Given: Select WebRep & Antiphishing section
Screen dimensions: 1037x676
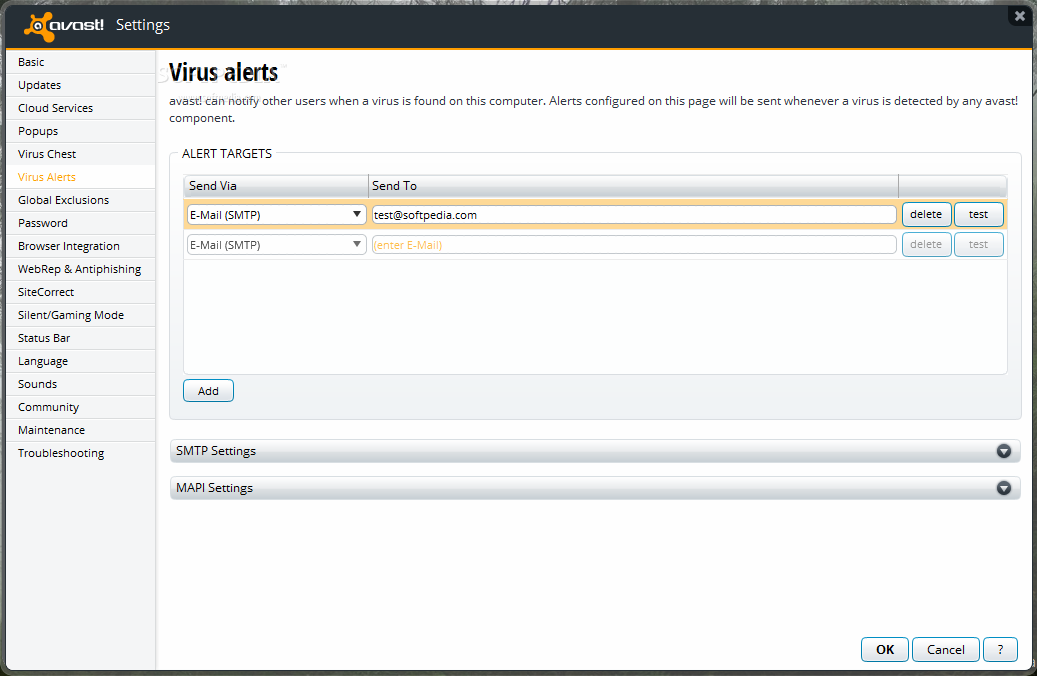Looking at the screenshot, I should [81, 269].
